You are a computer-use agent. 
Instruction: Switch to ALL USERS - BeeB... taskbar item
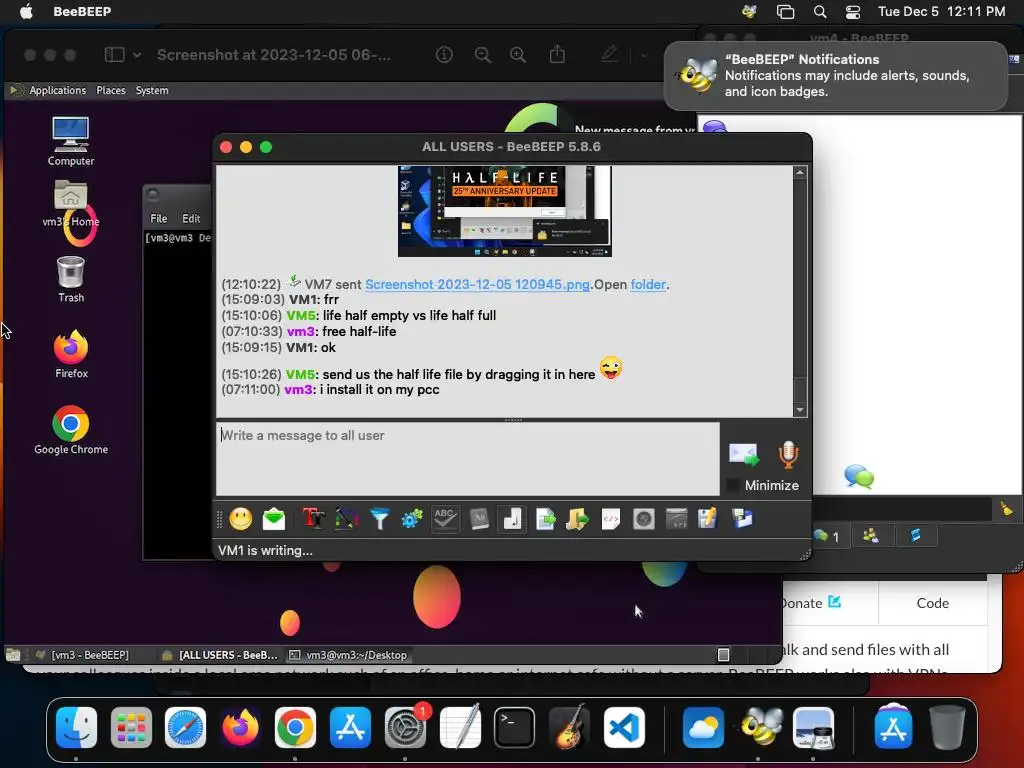coord(221,655)
